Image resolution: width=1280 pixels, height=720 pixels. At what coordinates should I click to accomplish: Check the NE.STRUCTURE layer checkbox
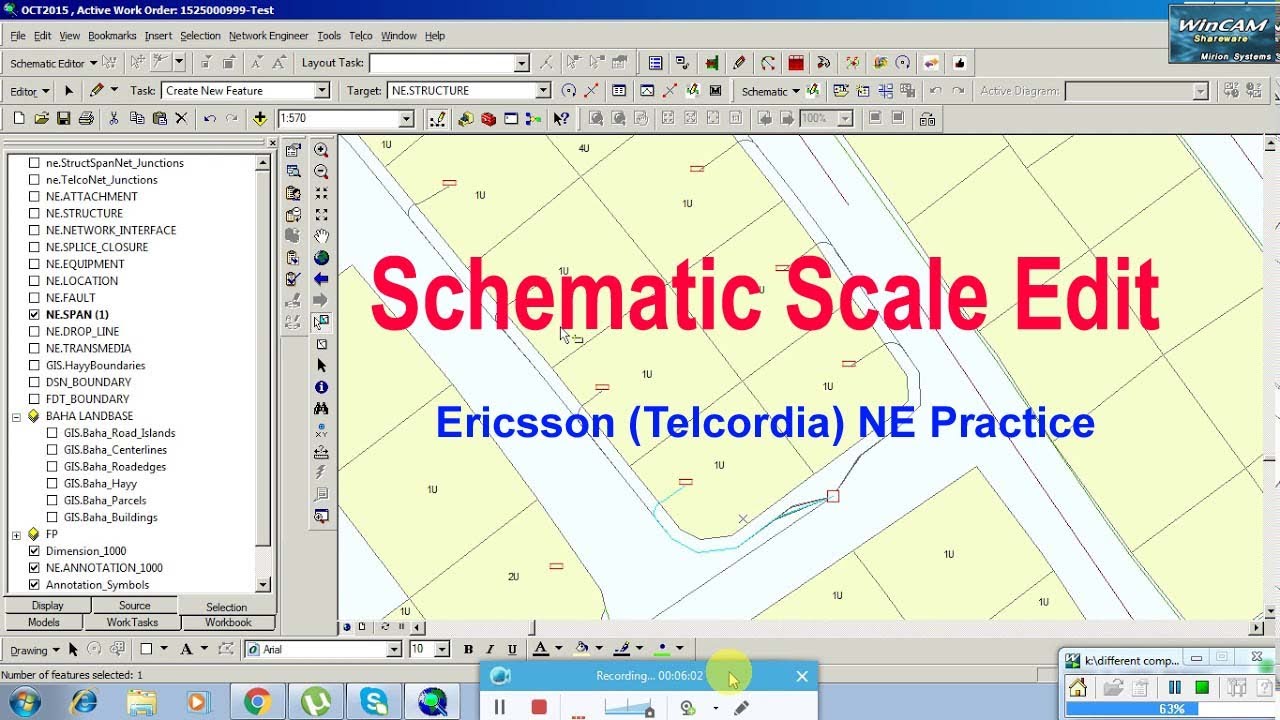pos(34,213)
